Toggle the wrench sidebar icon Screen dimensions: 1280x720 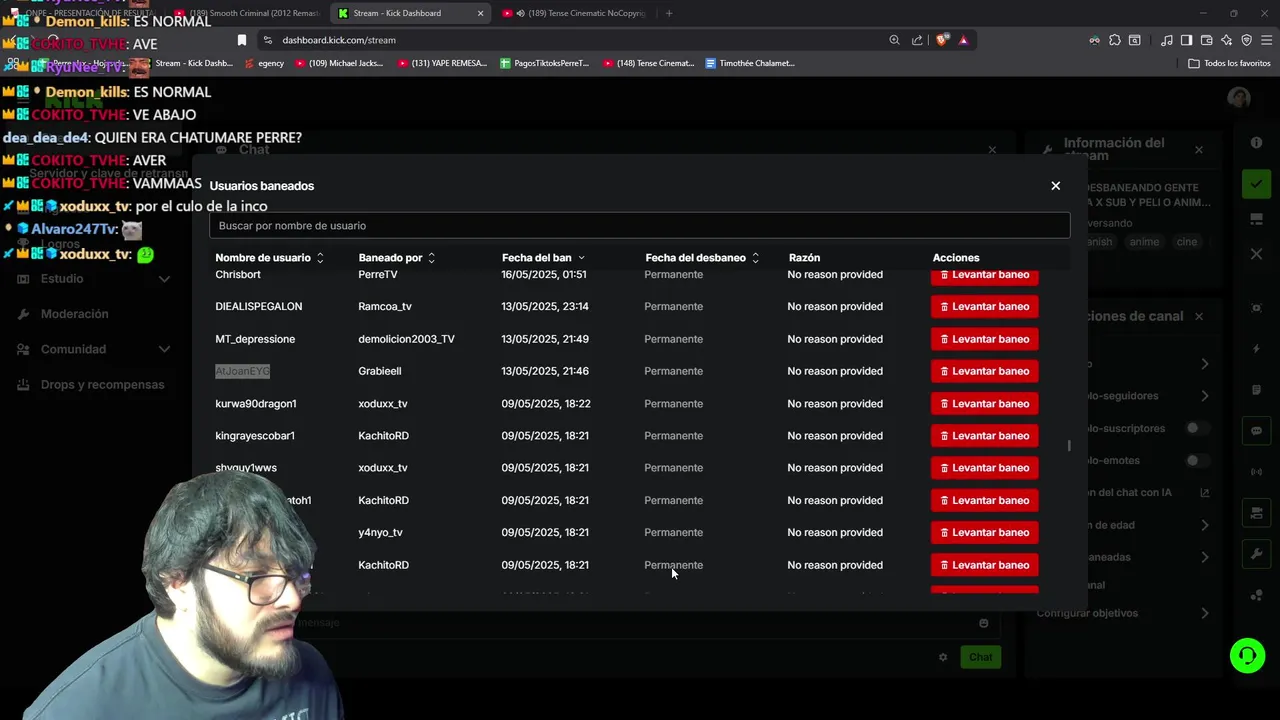coord(1257,554)
